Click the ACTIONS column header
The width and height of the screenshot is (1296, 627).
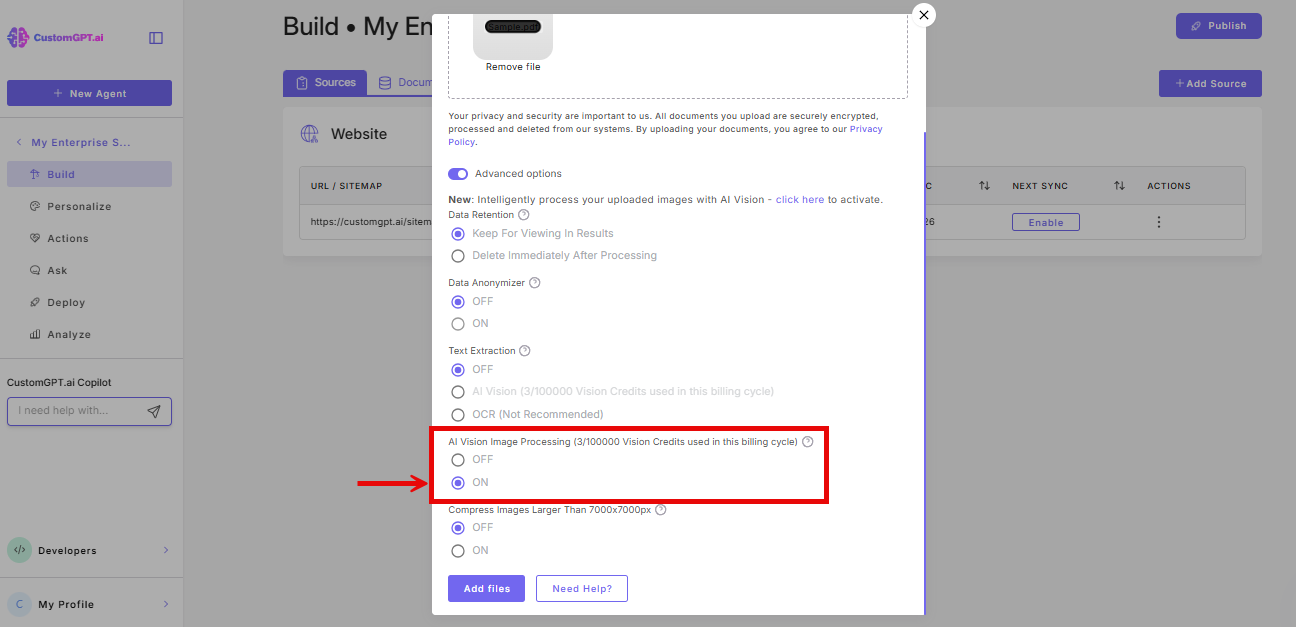click(1169, 186)
